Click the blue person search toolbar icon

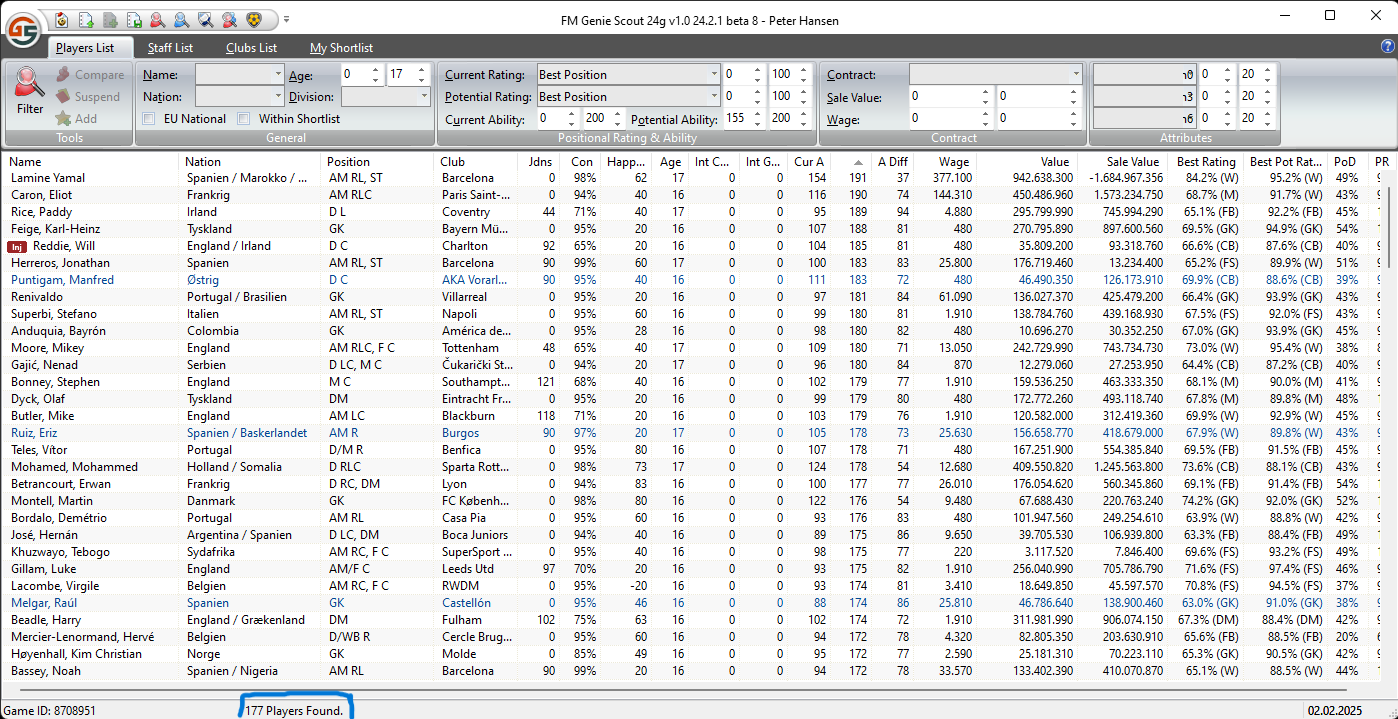click(181, 19)
